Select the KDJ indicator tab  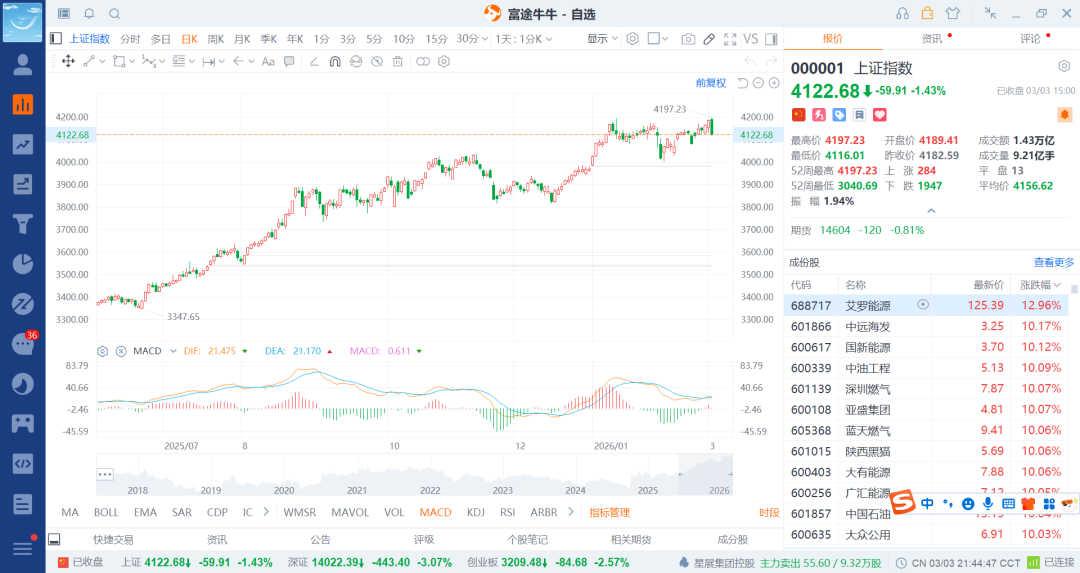475,512
